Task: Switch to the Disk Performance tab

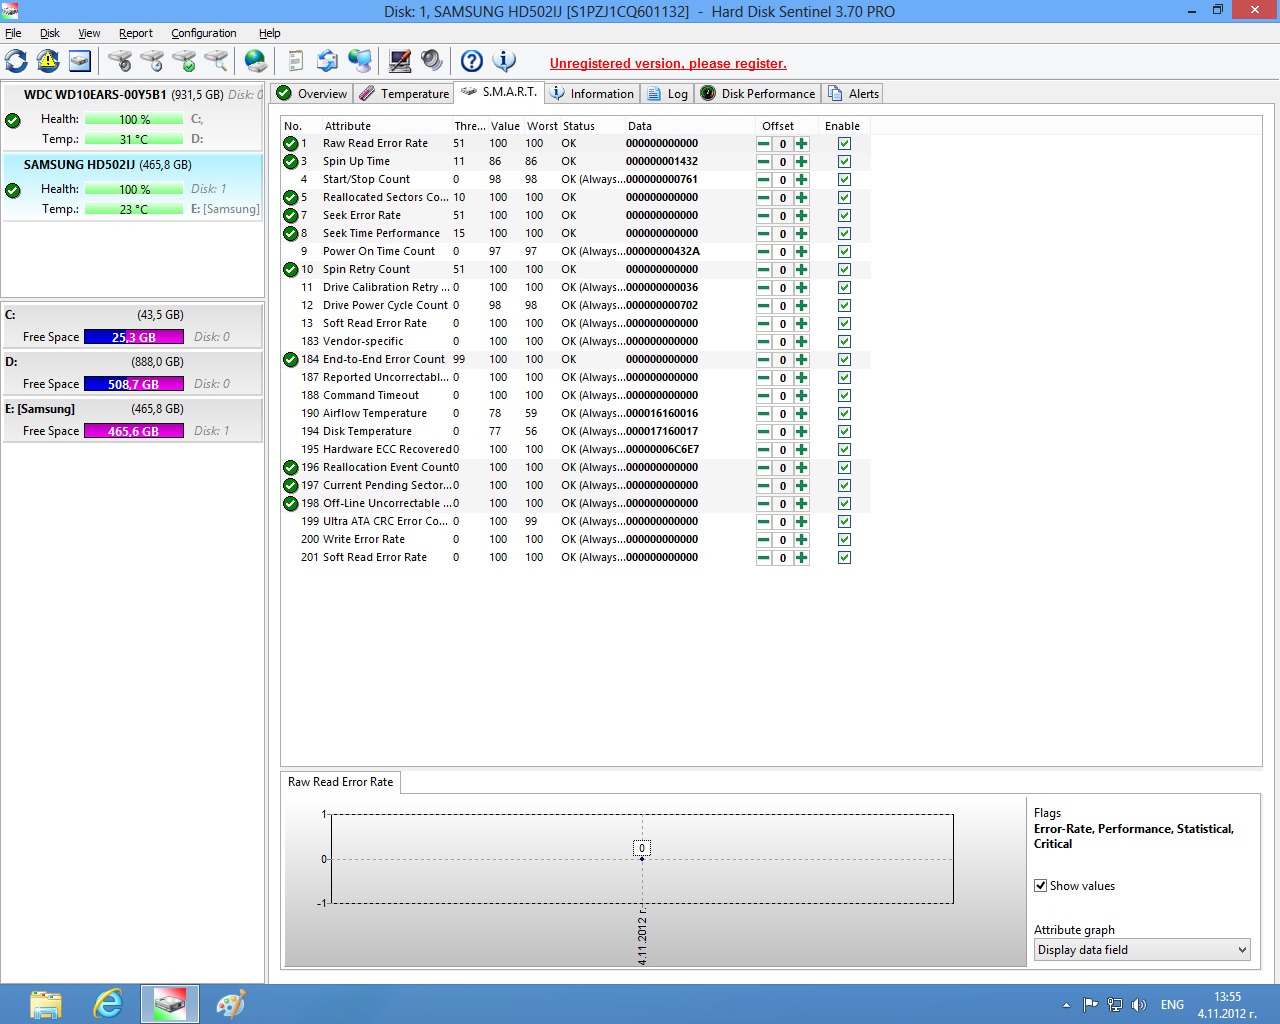Action: 758,94
